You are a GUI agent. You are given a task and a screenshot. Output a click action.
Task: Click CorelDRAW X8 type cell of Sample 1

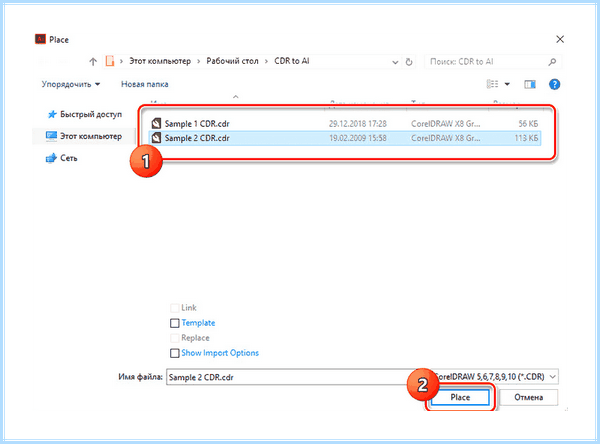[x=445, y=124]
